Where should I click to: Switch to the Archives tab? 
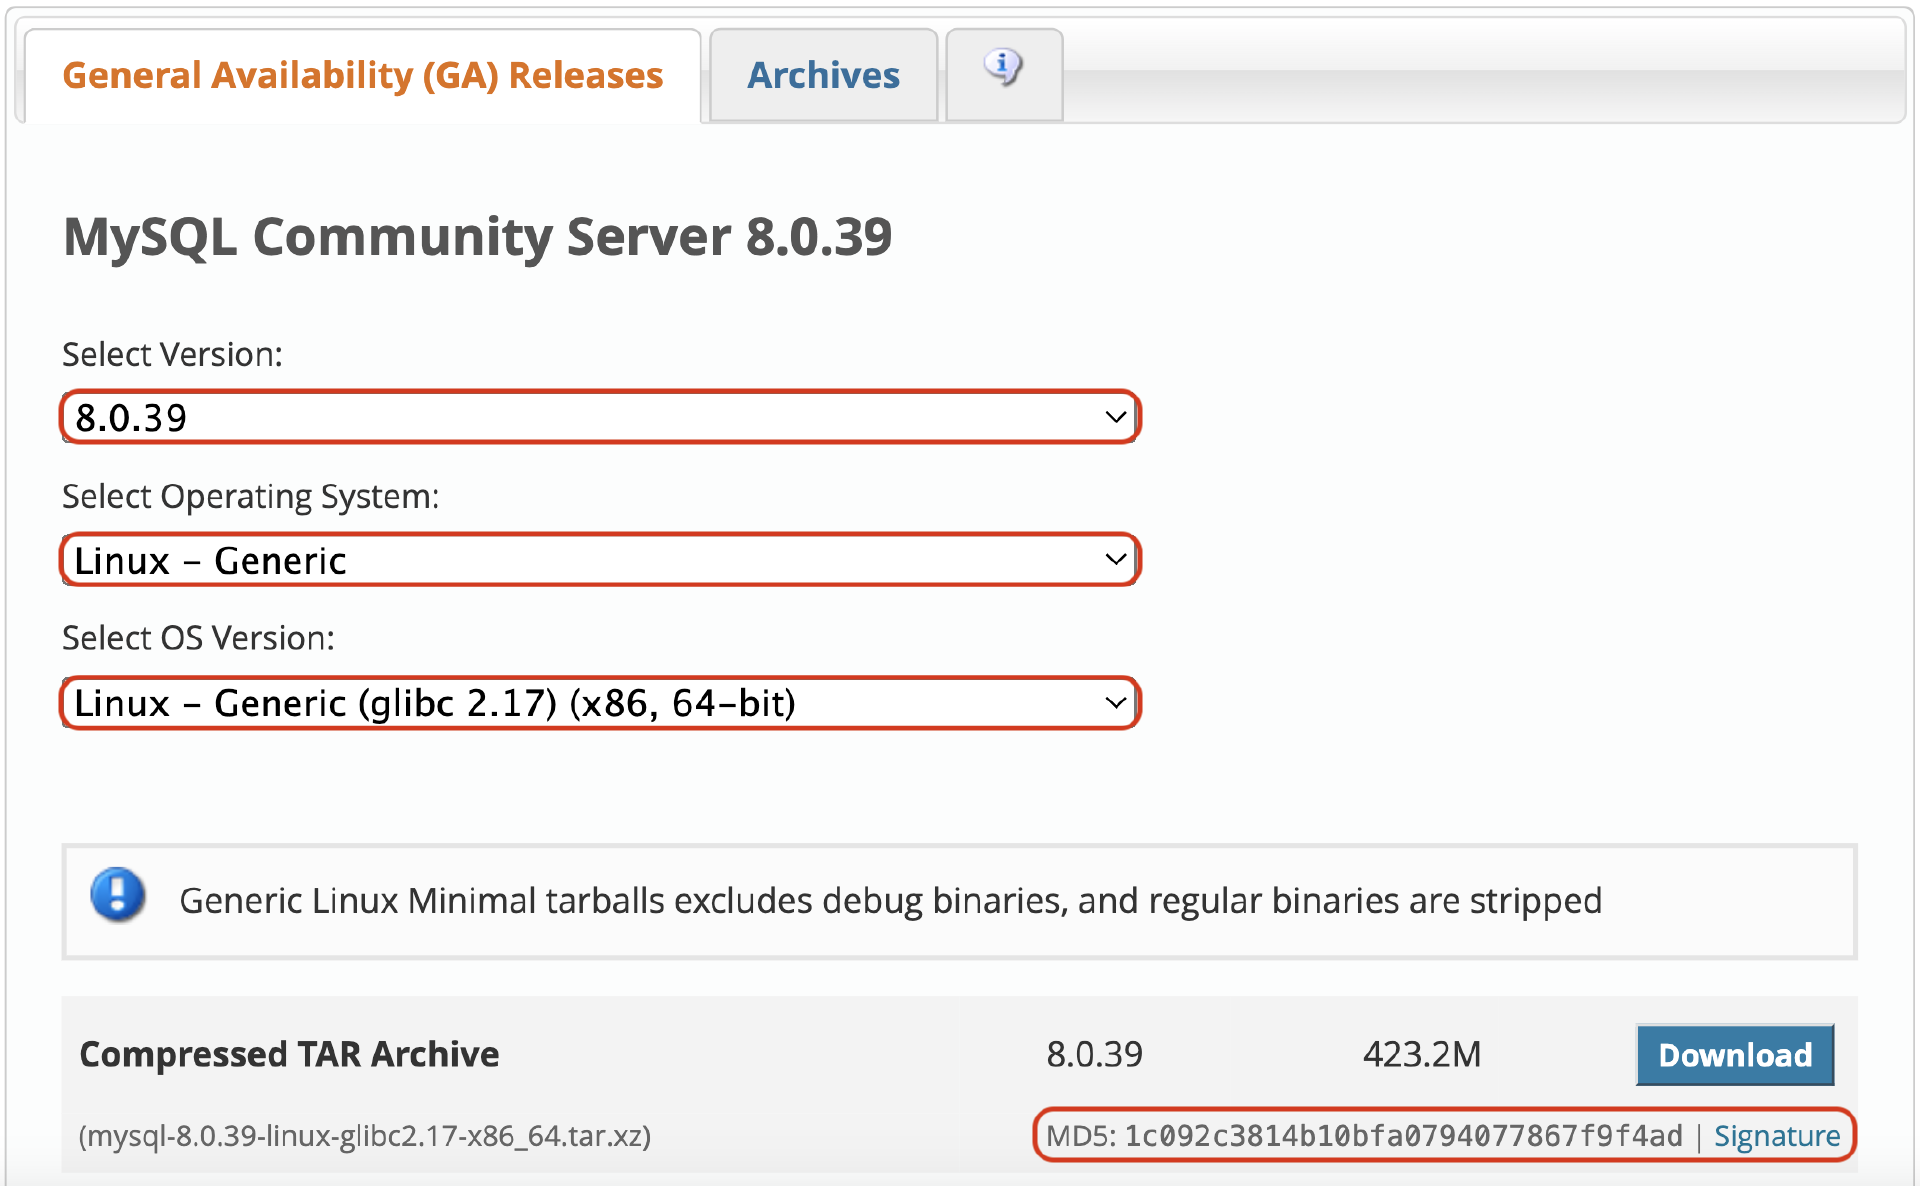point(823,76)
